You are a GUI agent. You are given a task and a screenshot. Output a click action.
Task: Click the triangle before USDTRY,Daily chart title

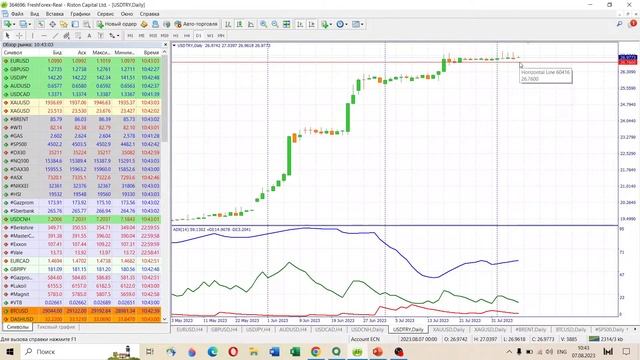(x=174, y=46)
